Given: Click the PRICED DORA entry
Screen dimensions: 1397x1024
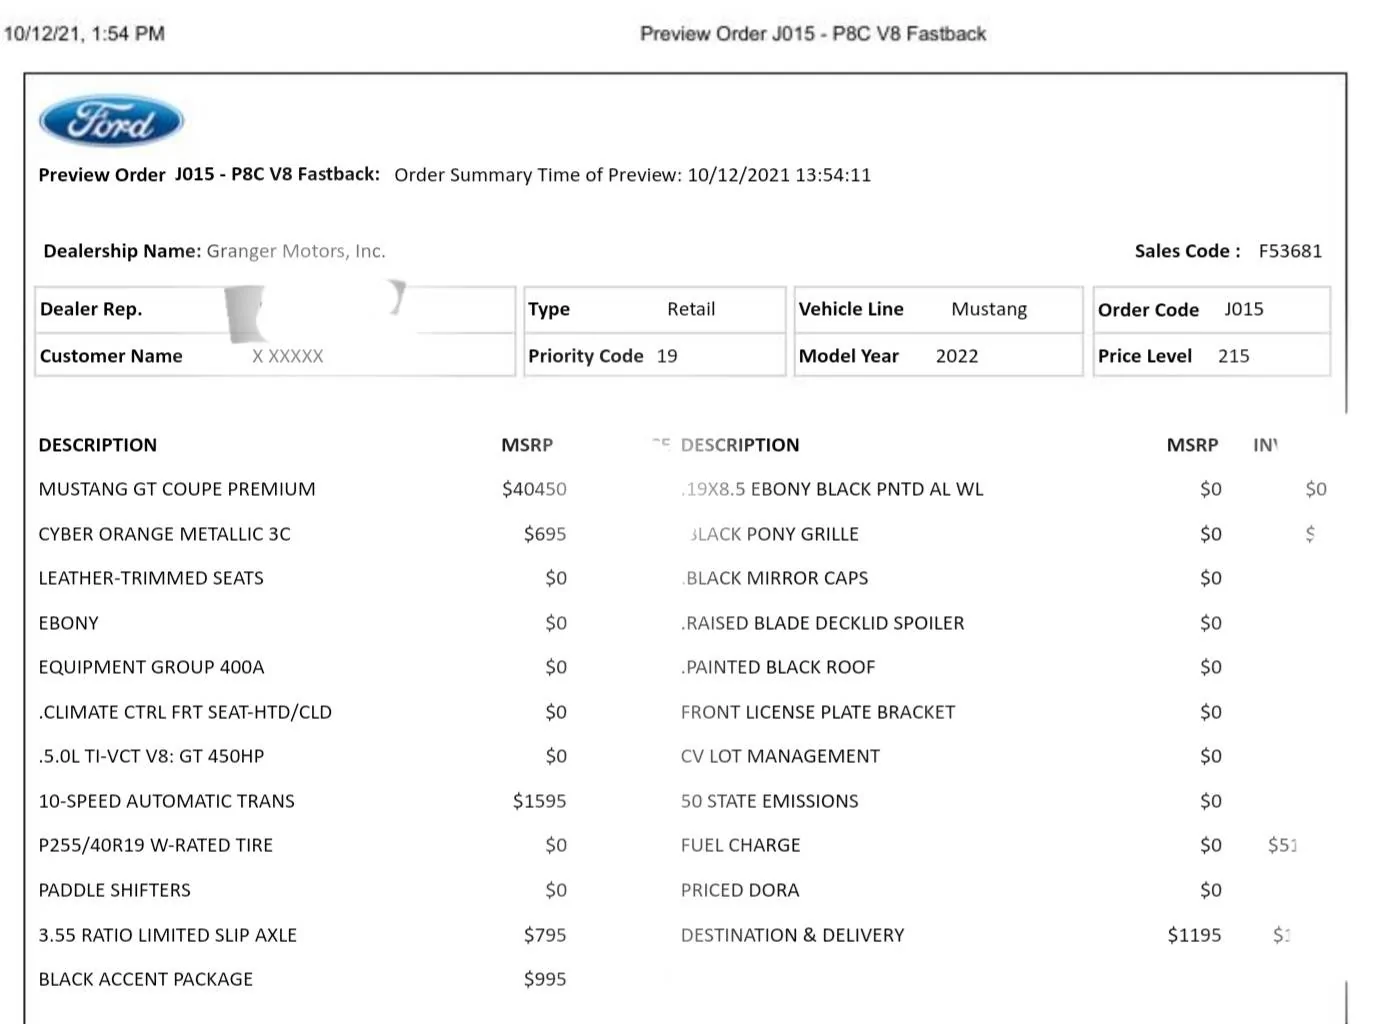Looking at the screenshot, I should [x=740, y=890].
